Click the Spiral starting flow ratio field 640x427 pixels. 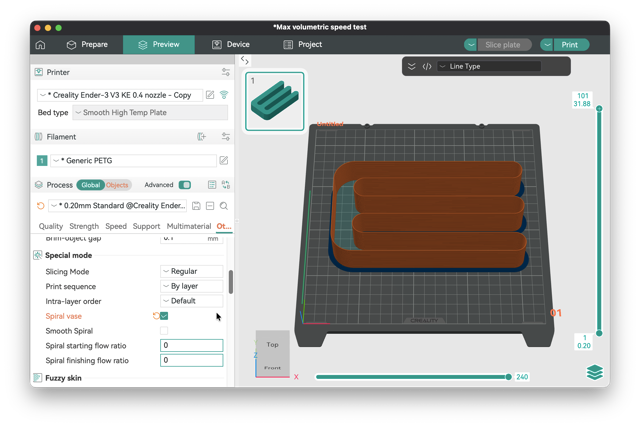pos(191,345)
